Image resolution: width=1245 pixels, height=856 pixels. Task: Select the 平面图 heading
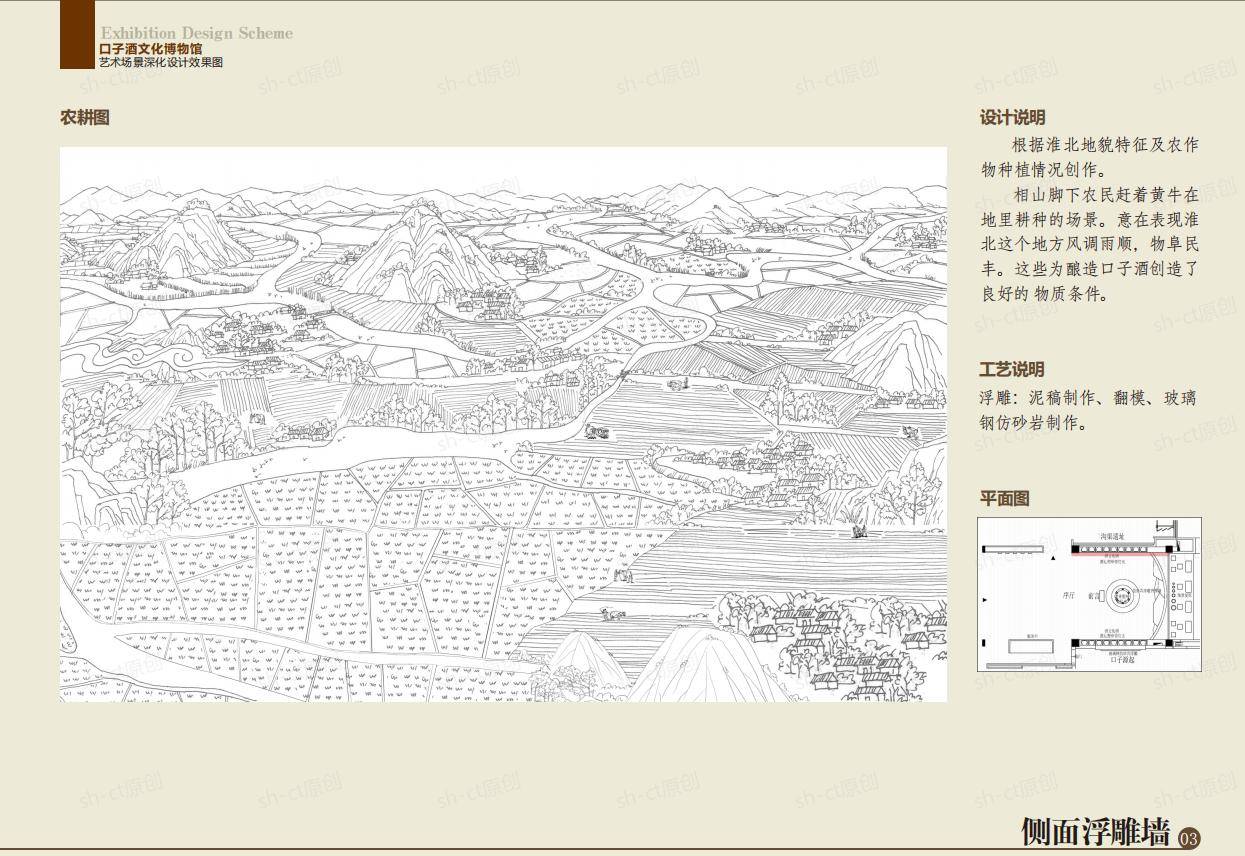click(1004, 498)
